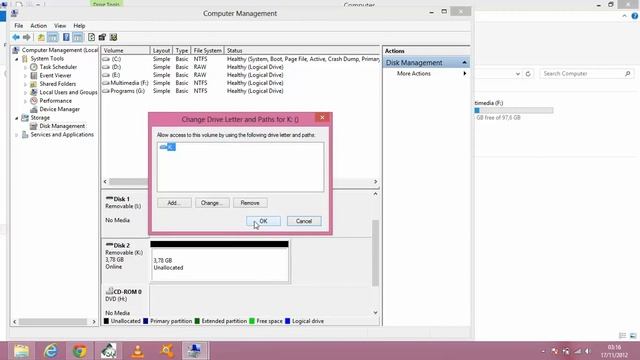The image size is (640, 360).
Task: Click the Back arrow in the toolbar
Action: point(16,38)
